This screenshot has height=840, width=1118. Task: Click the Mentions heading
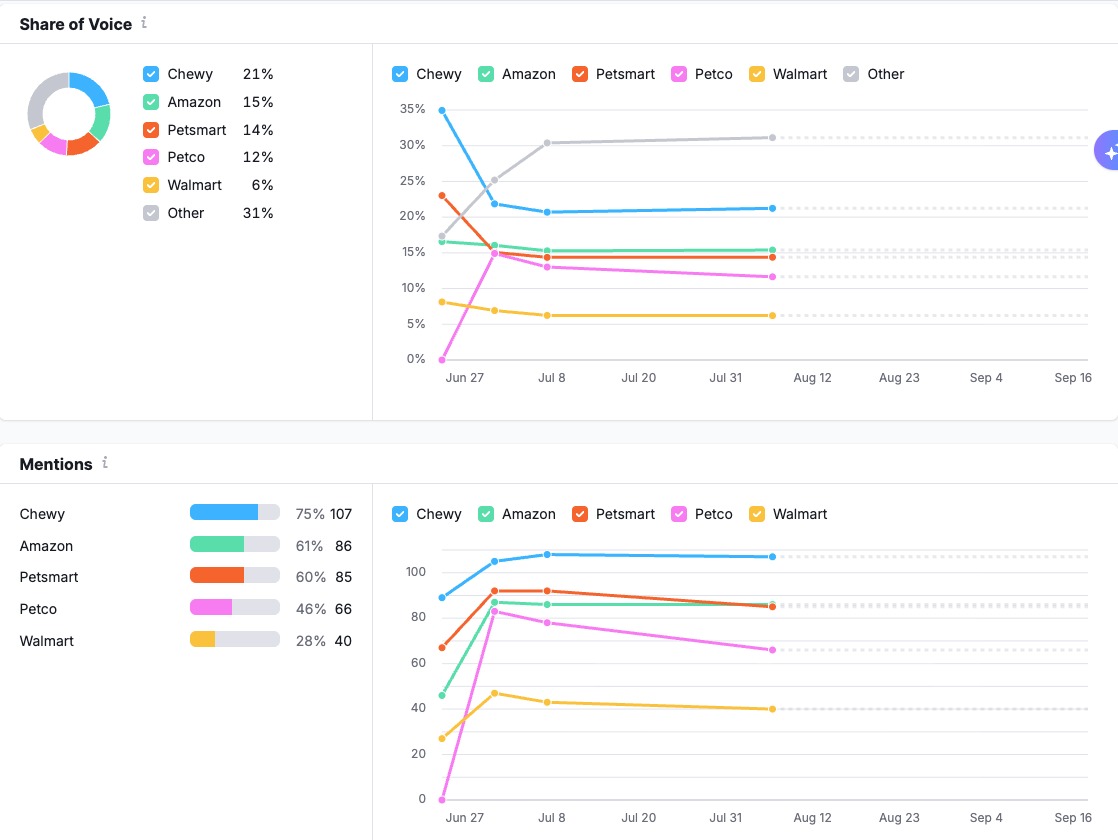(x=56, y=464)
